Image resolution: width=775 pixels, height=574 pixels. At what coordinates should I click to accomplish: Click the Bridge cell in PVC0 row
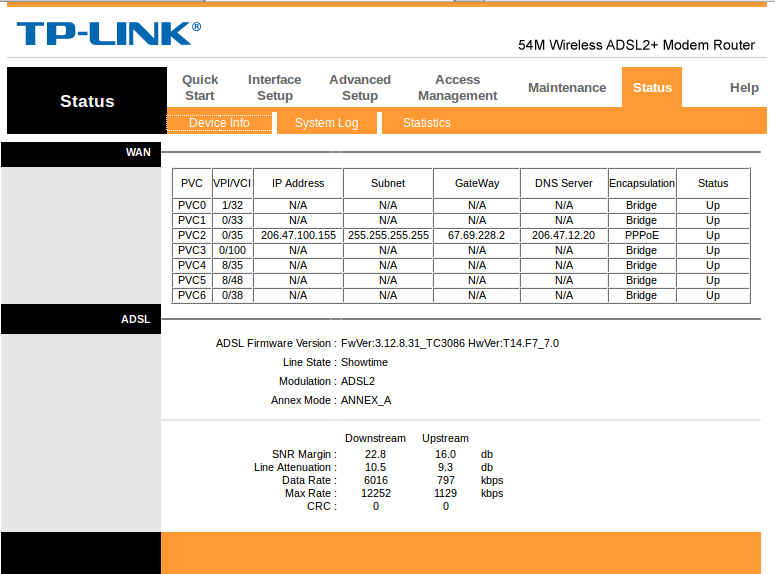point(642,205)
